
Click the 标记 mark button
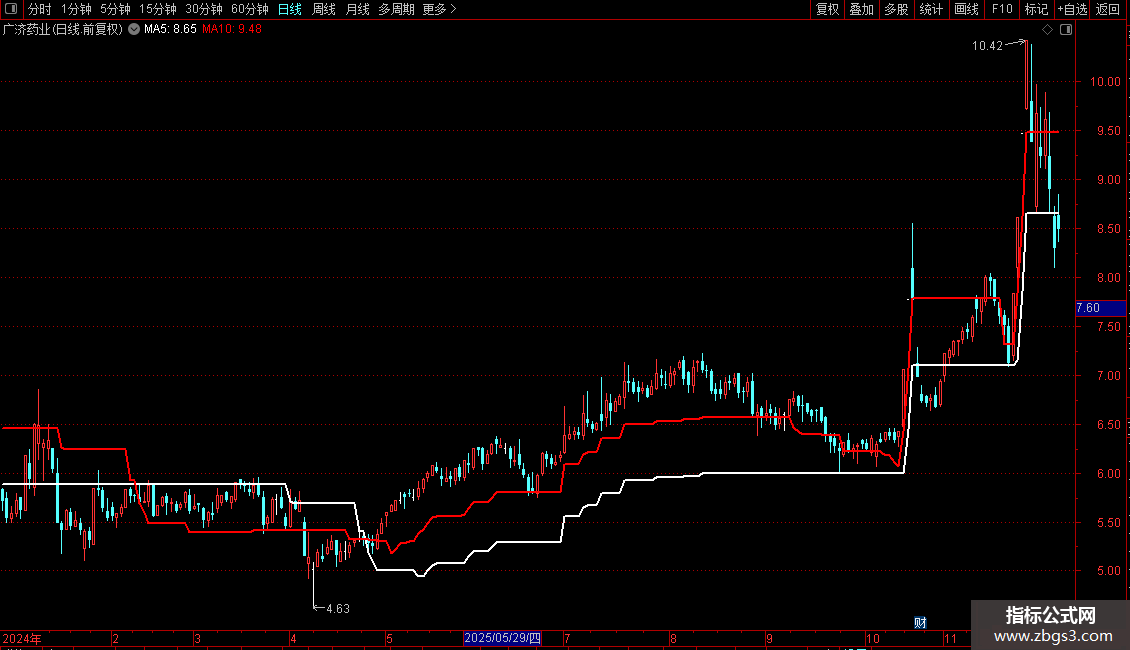[1036, 9]
